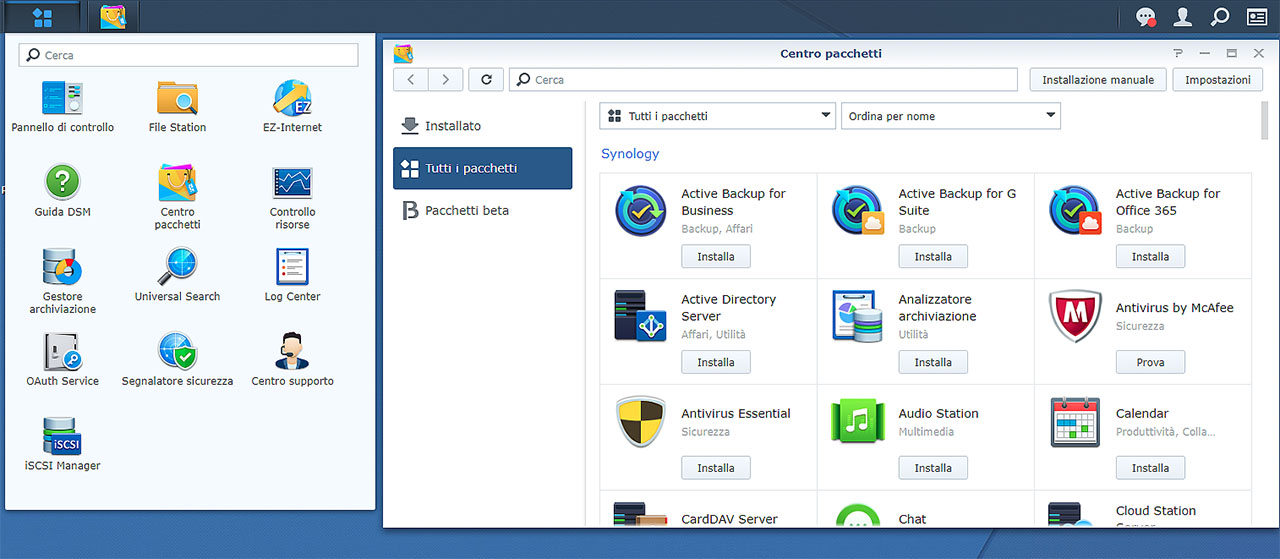Viewport: 1280px width, 559px height.
Task: Launch File Station from main menu
Action: pyautogui.click(x=177, y=99)
